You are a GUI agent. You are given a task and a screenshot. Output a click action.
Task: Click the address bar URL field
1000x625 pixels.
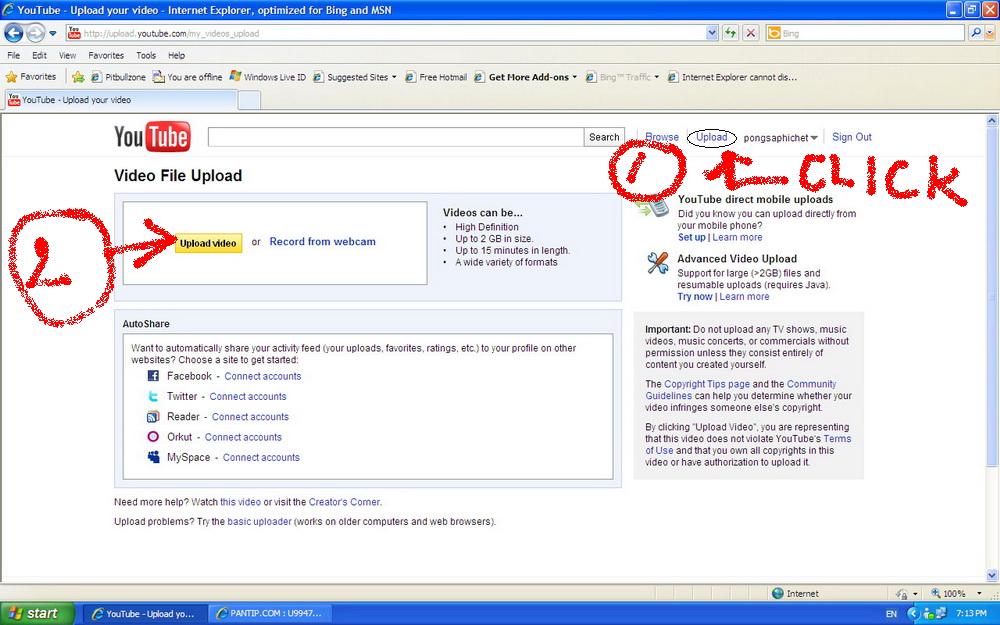386,33
